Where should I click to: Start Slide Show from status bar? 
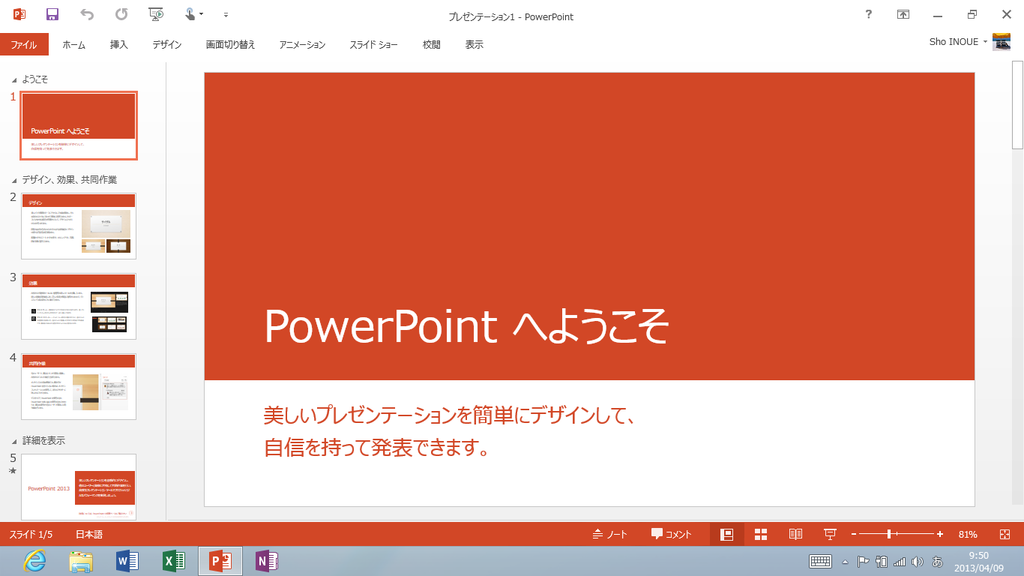(x=830, y=535)
